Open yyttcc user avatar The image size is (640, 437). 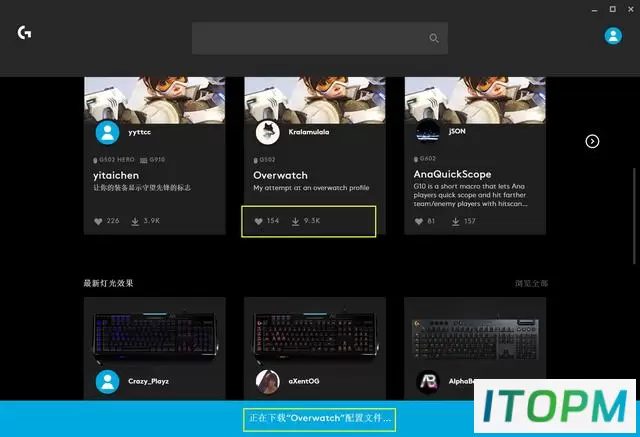[107, 132]
